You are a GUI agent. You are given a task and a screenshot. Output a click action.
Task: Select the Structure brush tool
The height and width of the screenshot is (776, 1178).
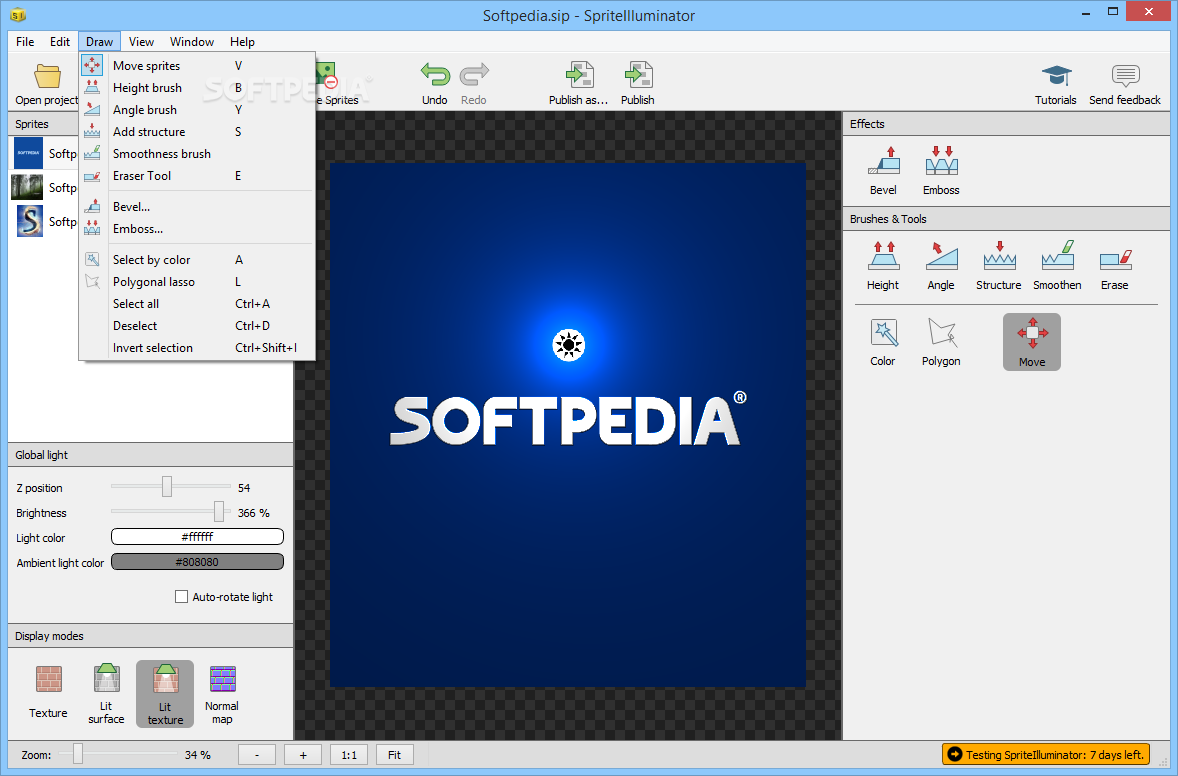(x=999, y=255)
